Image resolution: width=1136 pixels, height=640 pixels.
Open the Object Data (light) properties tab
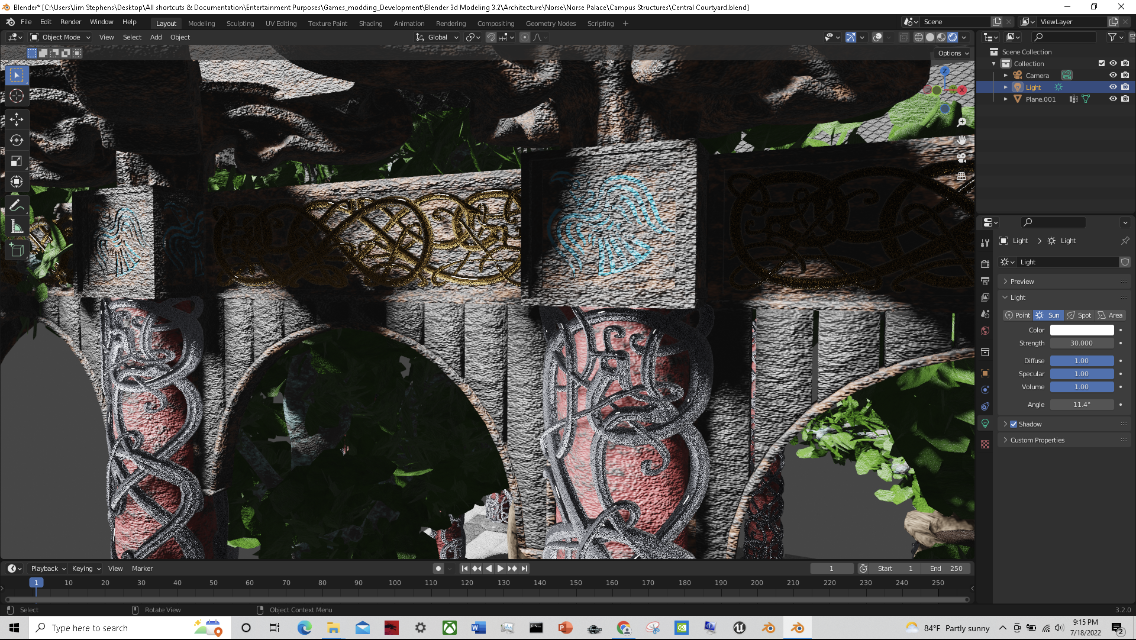(985, 423)
